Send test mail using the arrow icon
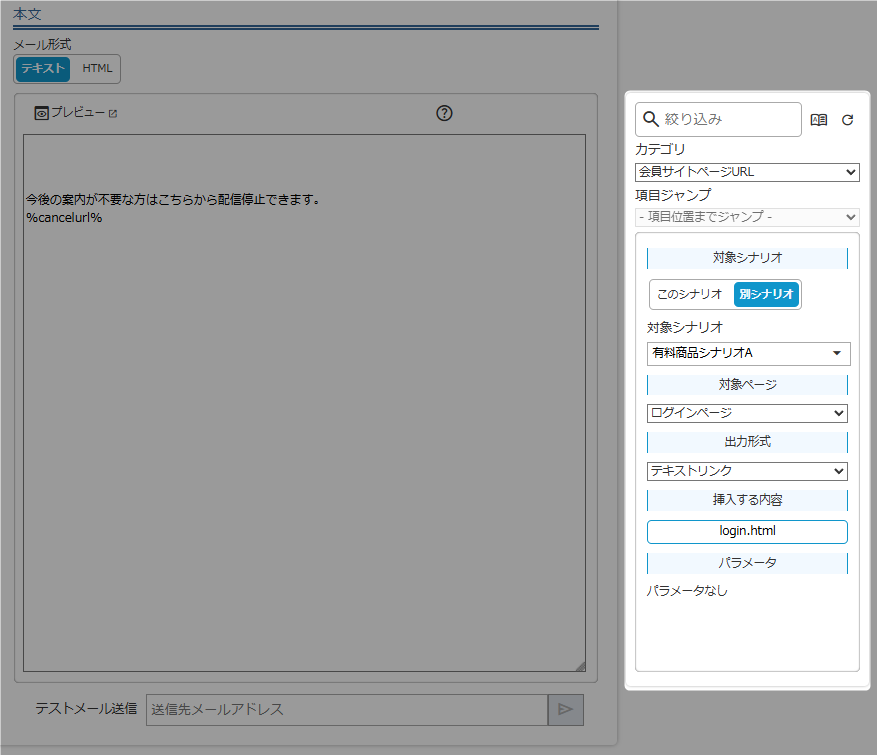 [564, 710]
